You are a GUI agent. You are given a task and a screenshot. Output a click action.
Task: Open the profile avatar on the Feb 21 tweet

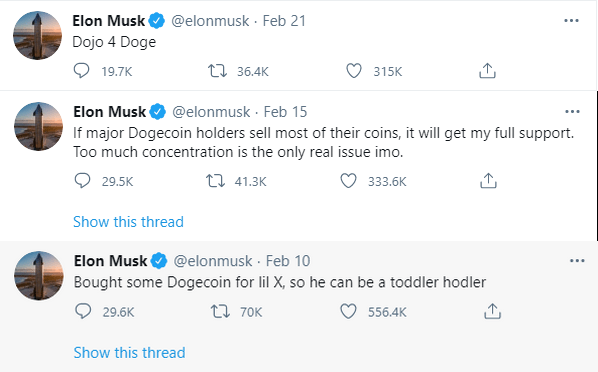[37, 35]
